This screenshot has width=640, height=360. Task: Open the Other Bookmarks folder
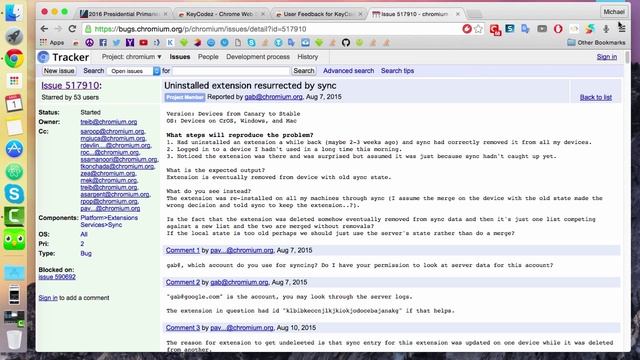596,42
